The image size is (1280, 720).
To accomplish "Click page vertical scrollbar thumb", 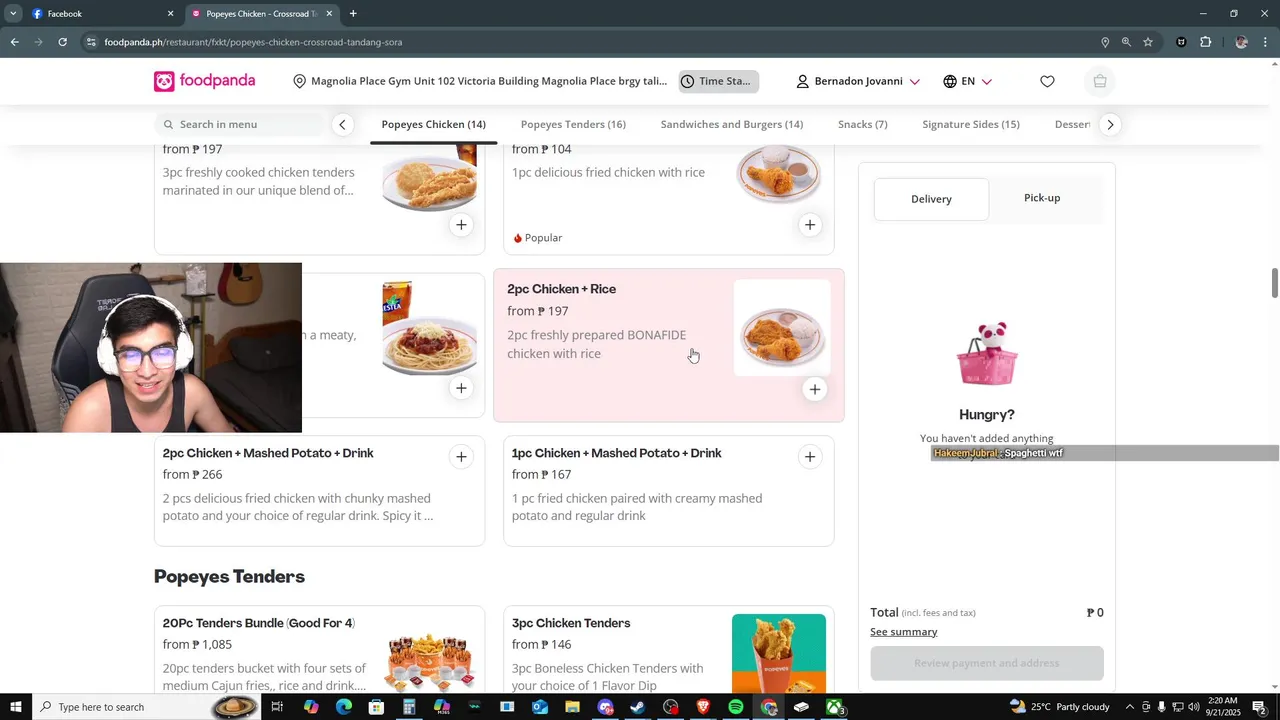I will (x=1274, y=283).
